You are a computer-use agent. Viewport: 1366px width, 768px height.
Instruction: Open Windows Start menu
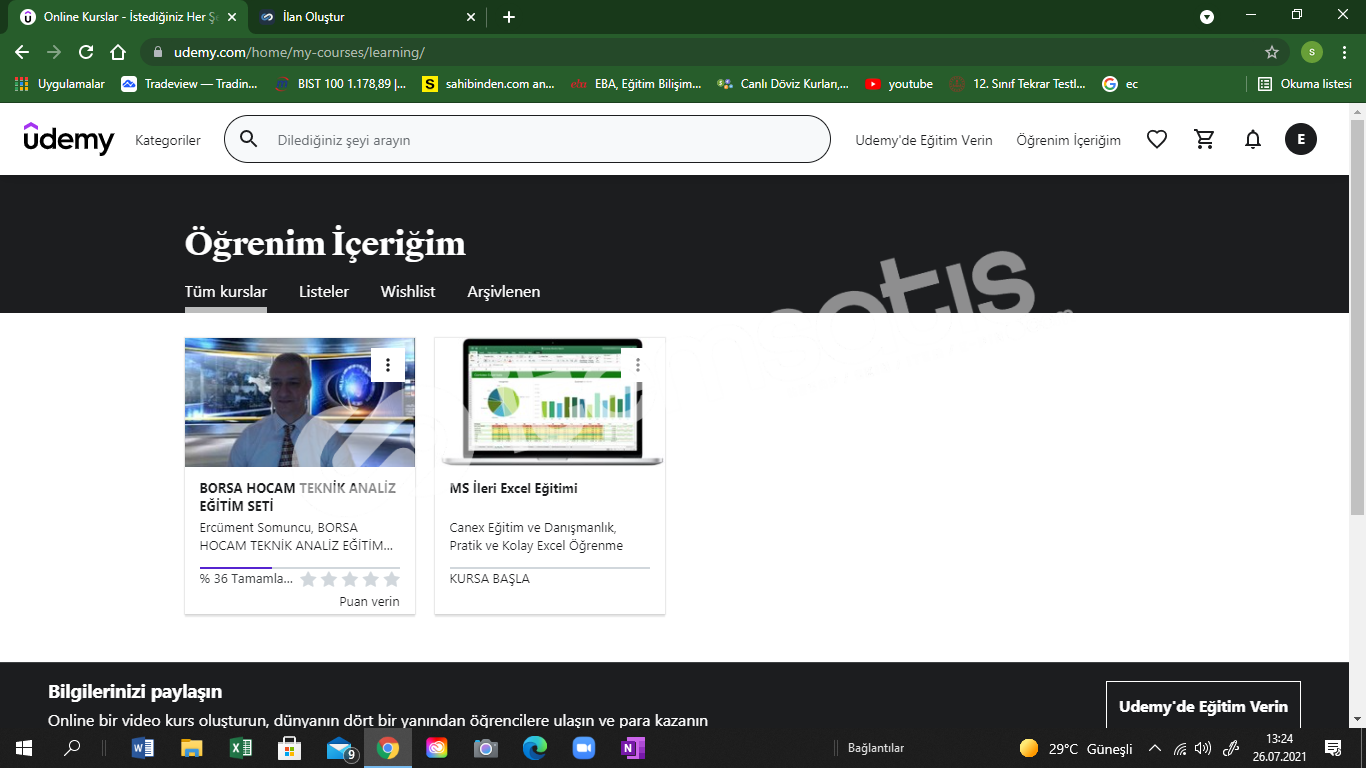[24, 748]
